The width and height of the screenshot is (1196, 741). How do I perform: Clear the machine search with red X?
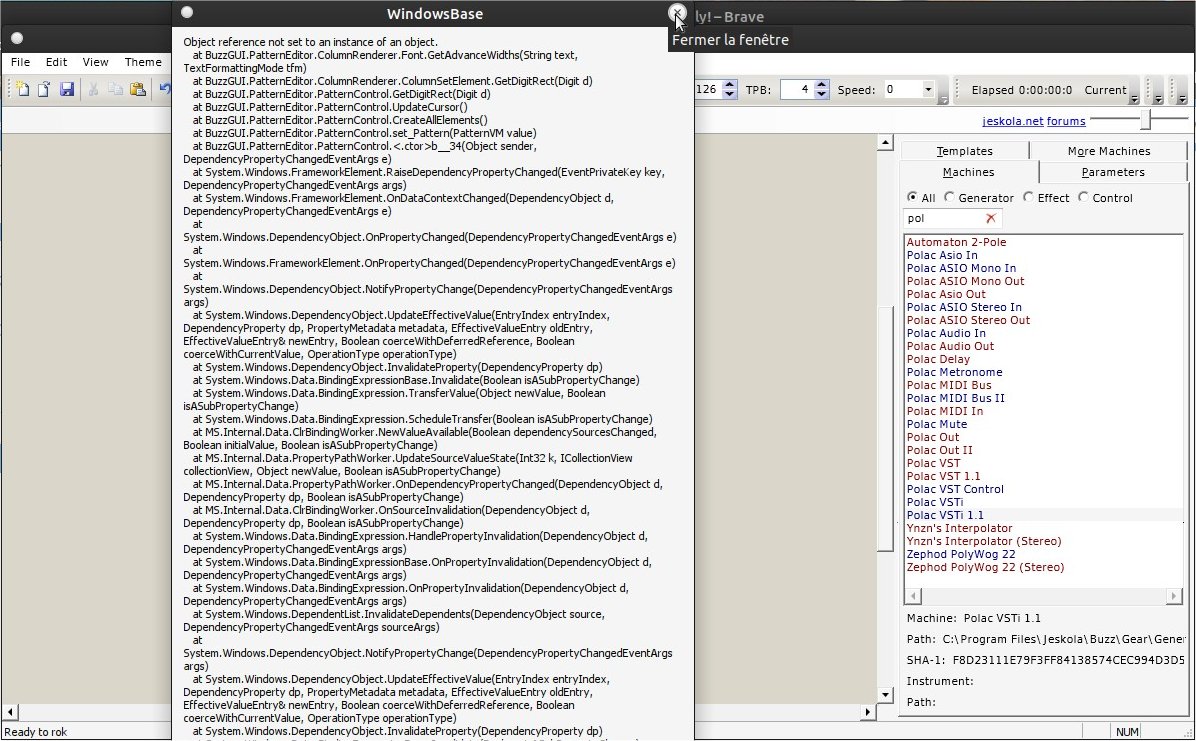click(x=991, y=218)
